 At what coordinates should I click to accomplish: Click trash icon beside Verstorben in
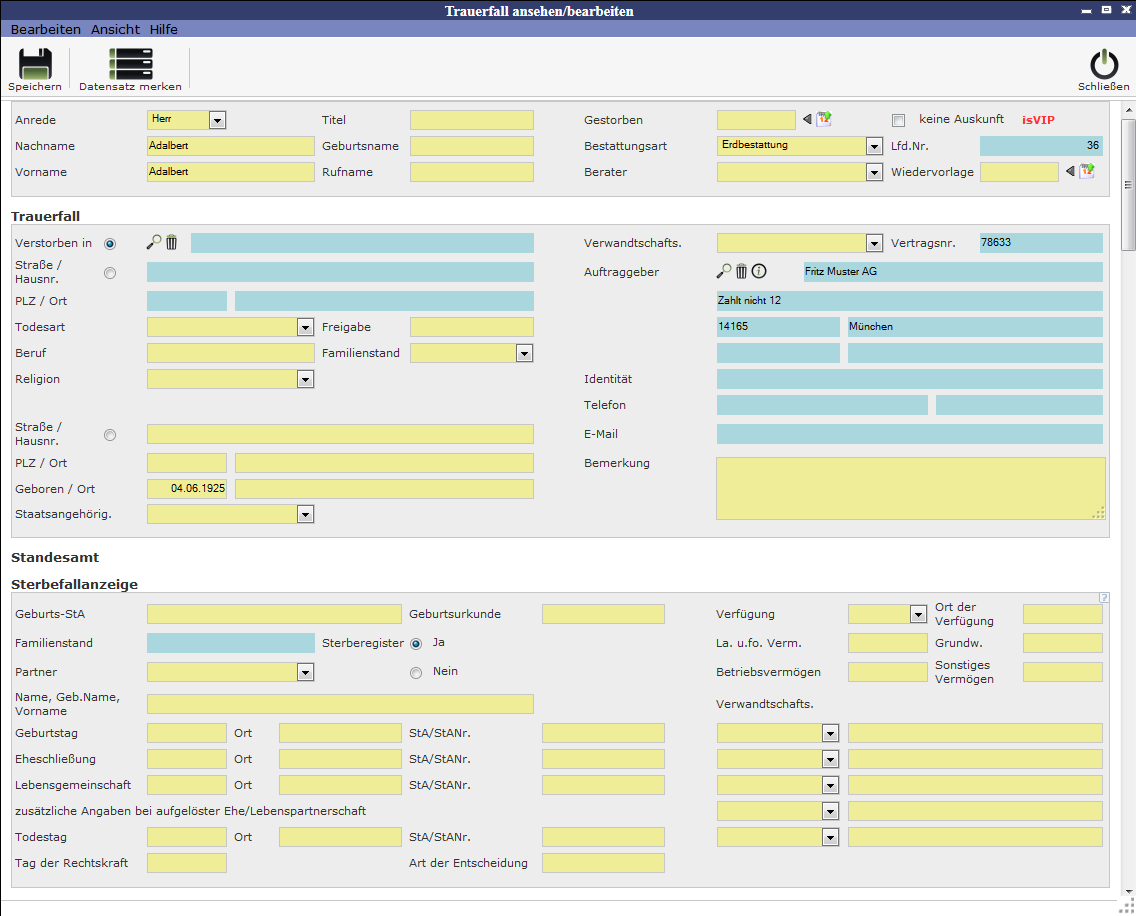pyautogui.click(x=171, y=242)
